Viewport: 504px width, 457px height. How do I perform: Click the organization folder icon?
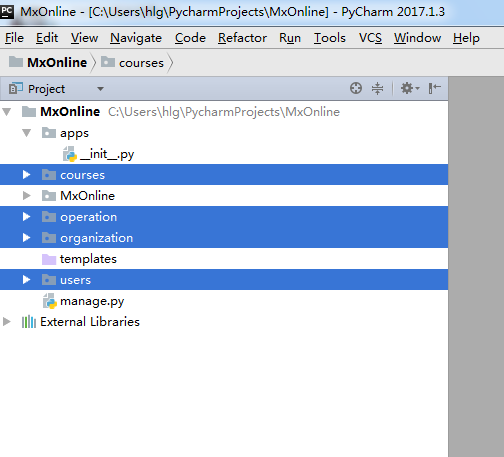[x=49, y=238]
